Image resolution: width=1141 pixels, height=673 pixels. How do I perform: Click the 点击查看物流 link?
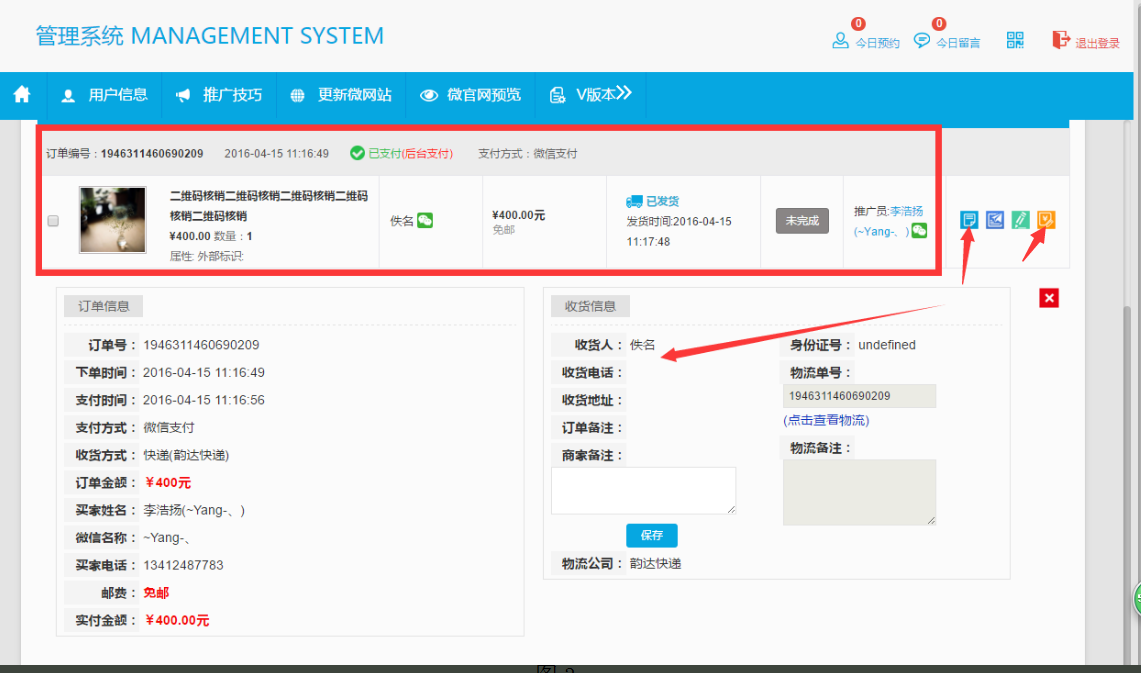[826, 420]
